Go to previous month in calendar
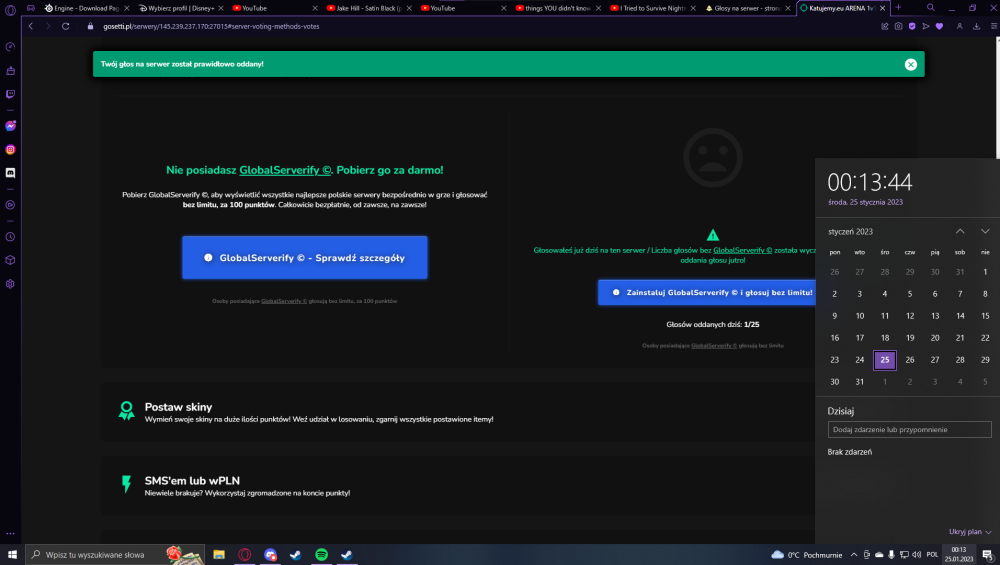The height and width of the screenshot is (565, 1000). [x=960, y=231]
